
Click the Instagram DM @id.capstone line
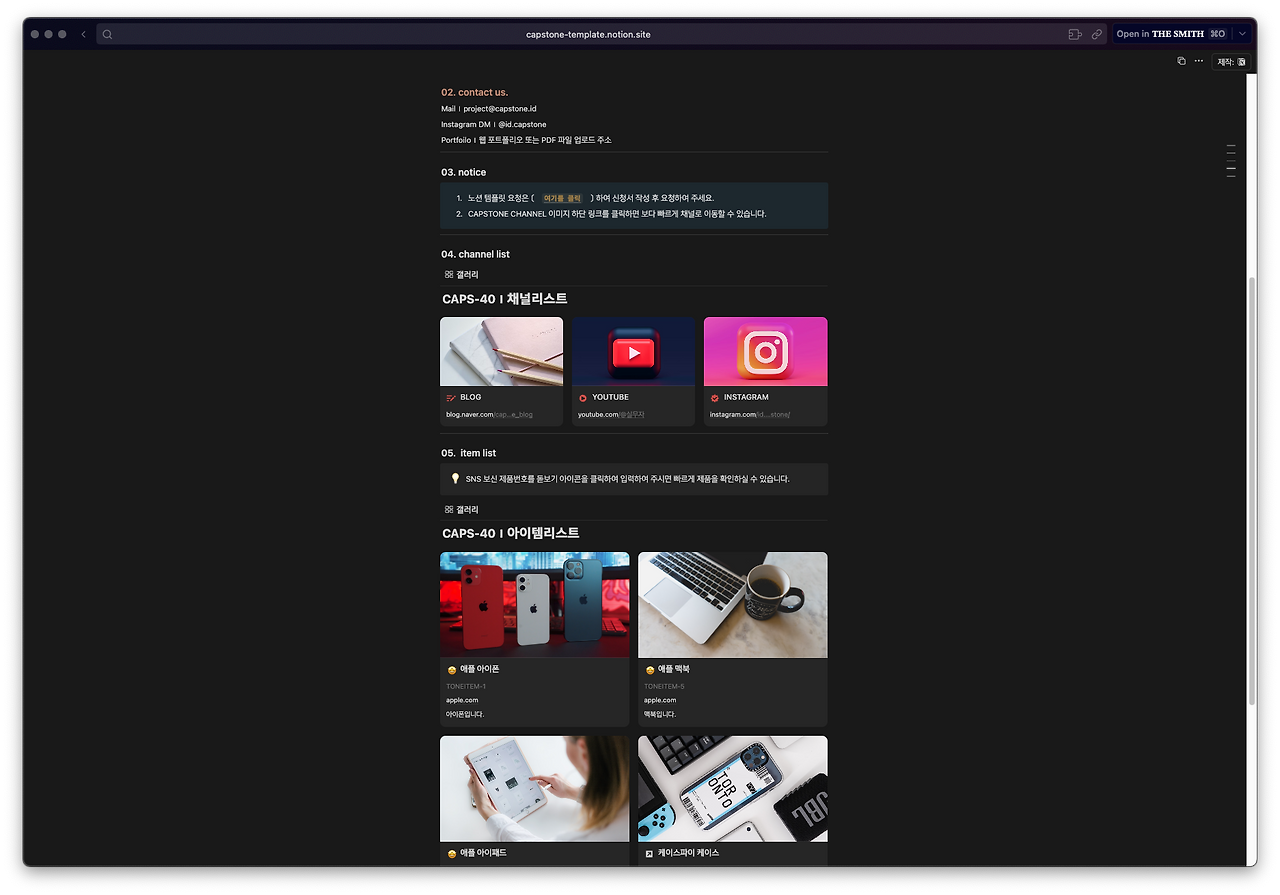(x=494, y=124)
